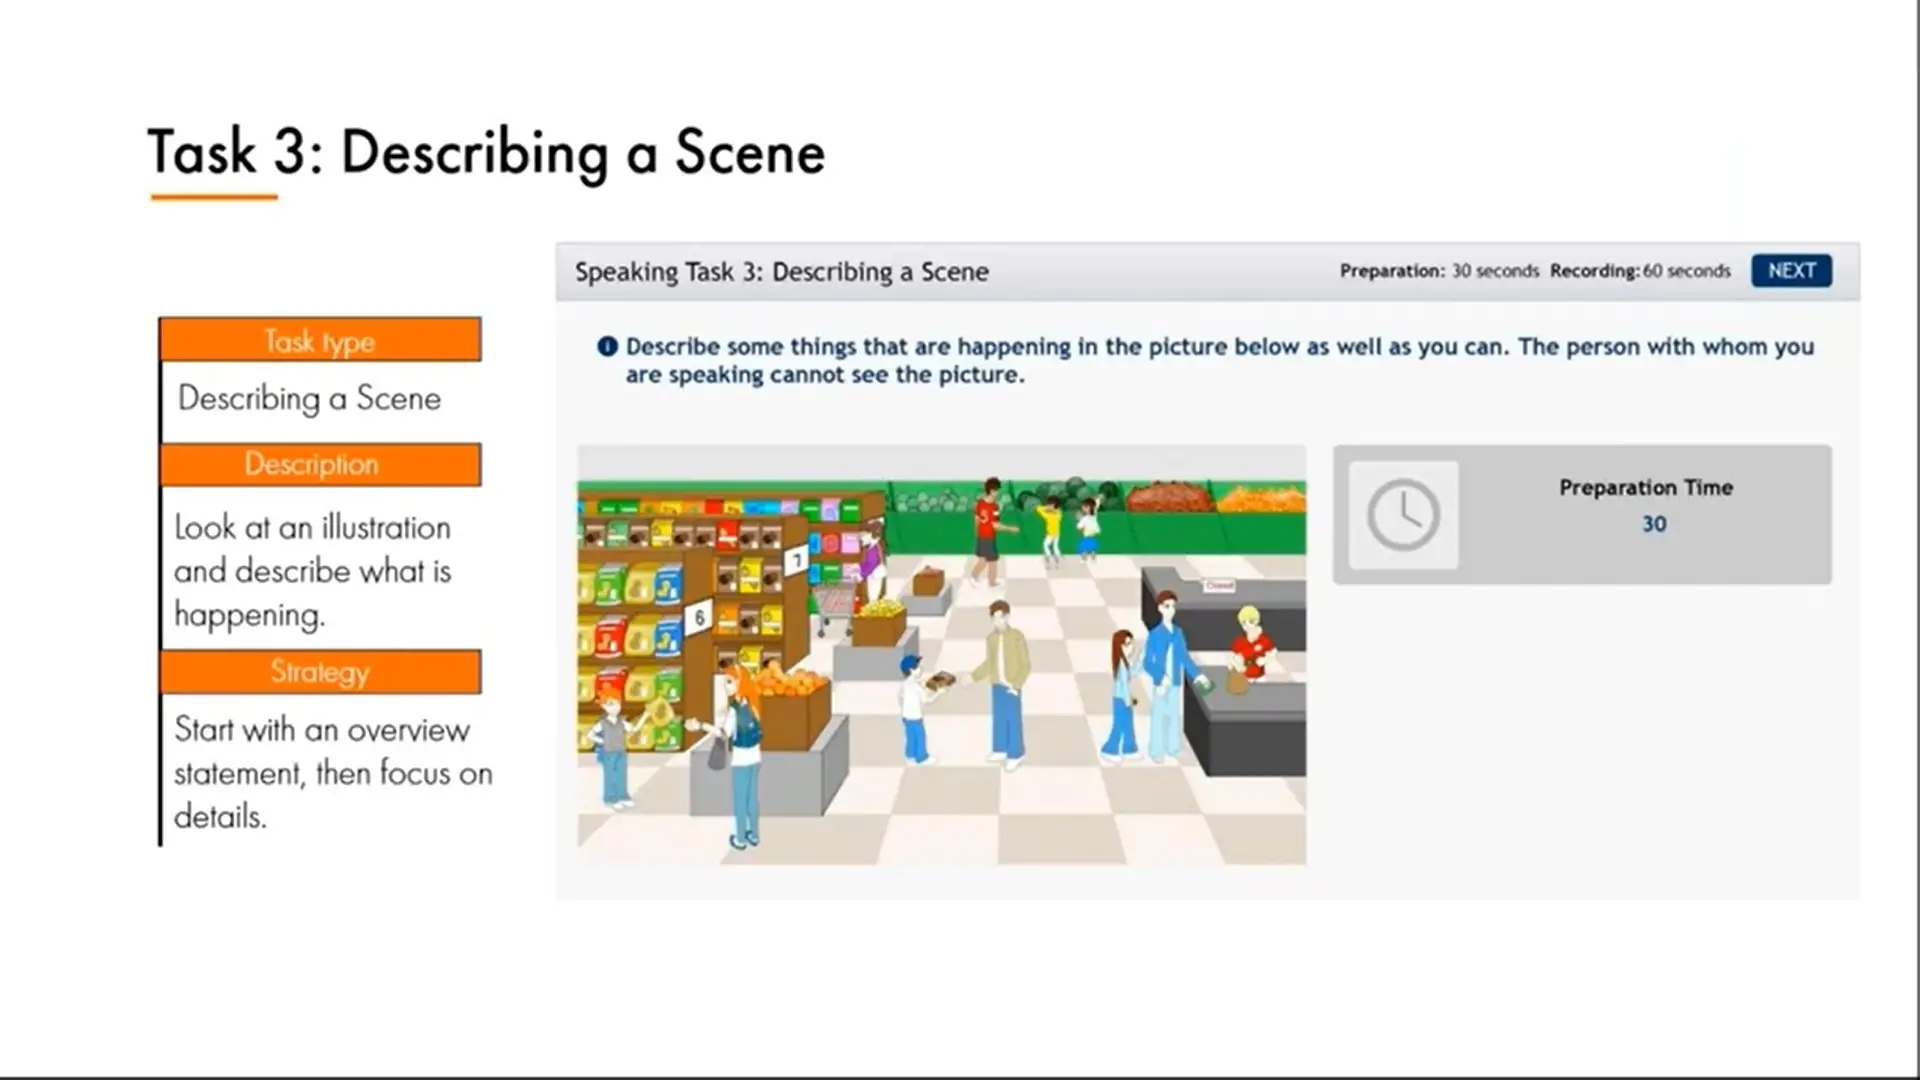1920x1080 pixels.
Task: Click the 'Task 3: Describing a Scene' title
Action: tap(486, 153)
